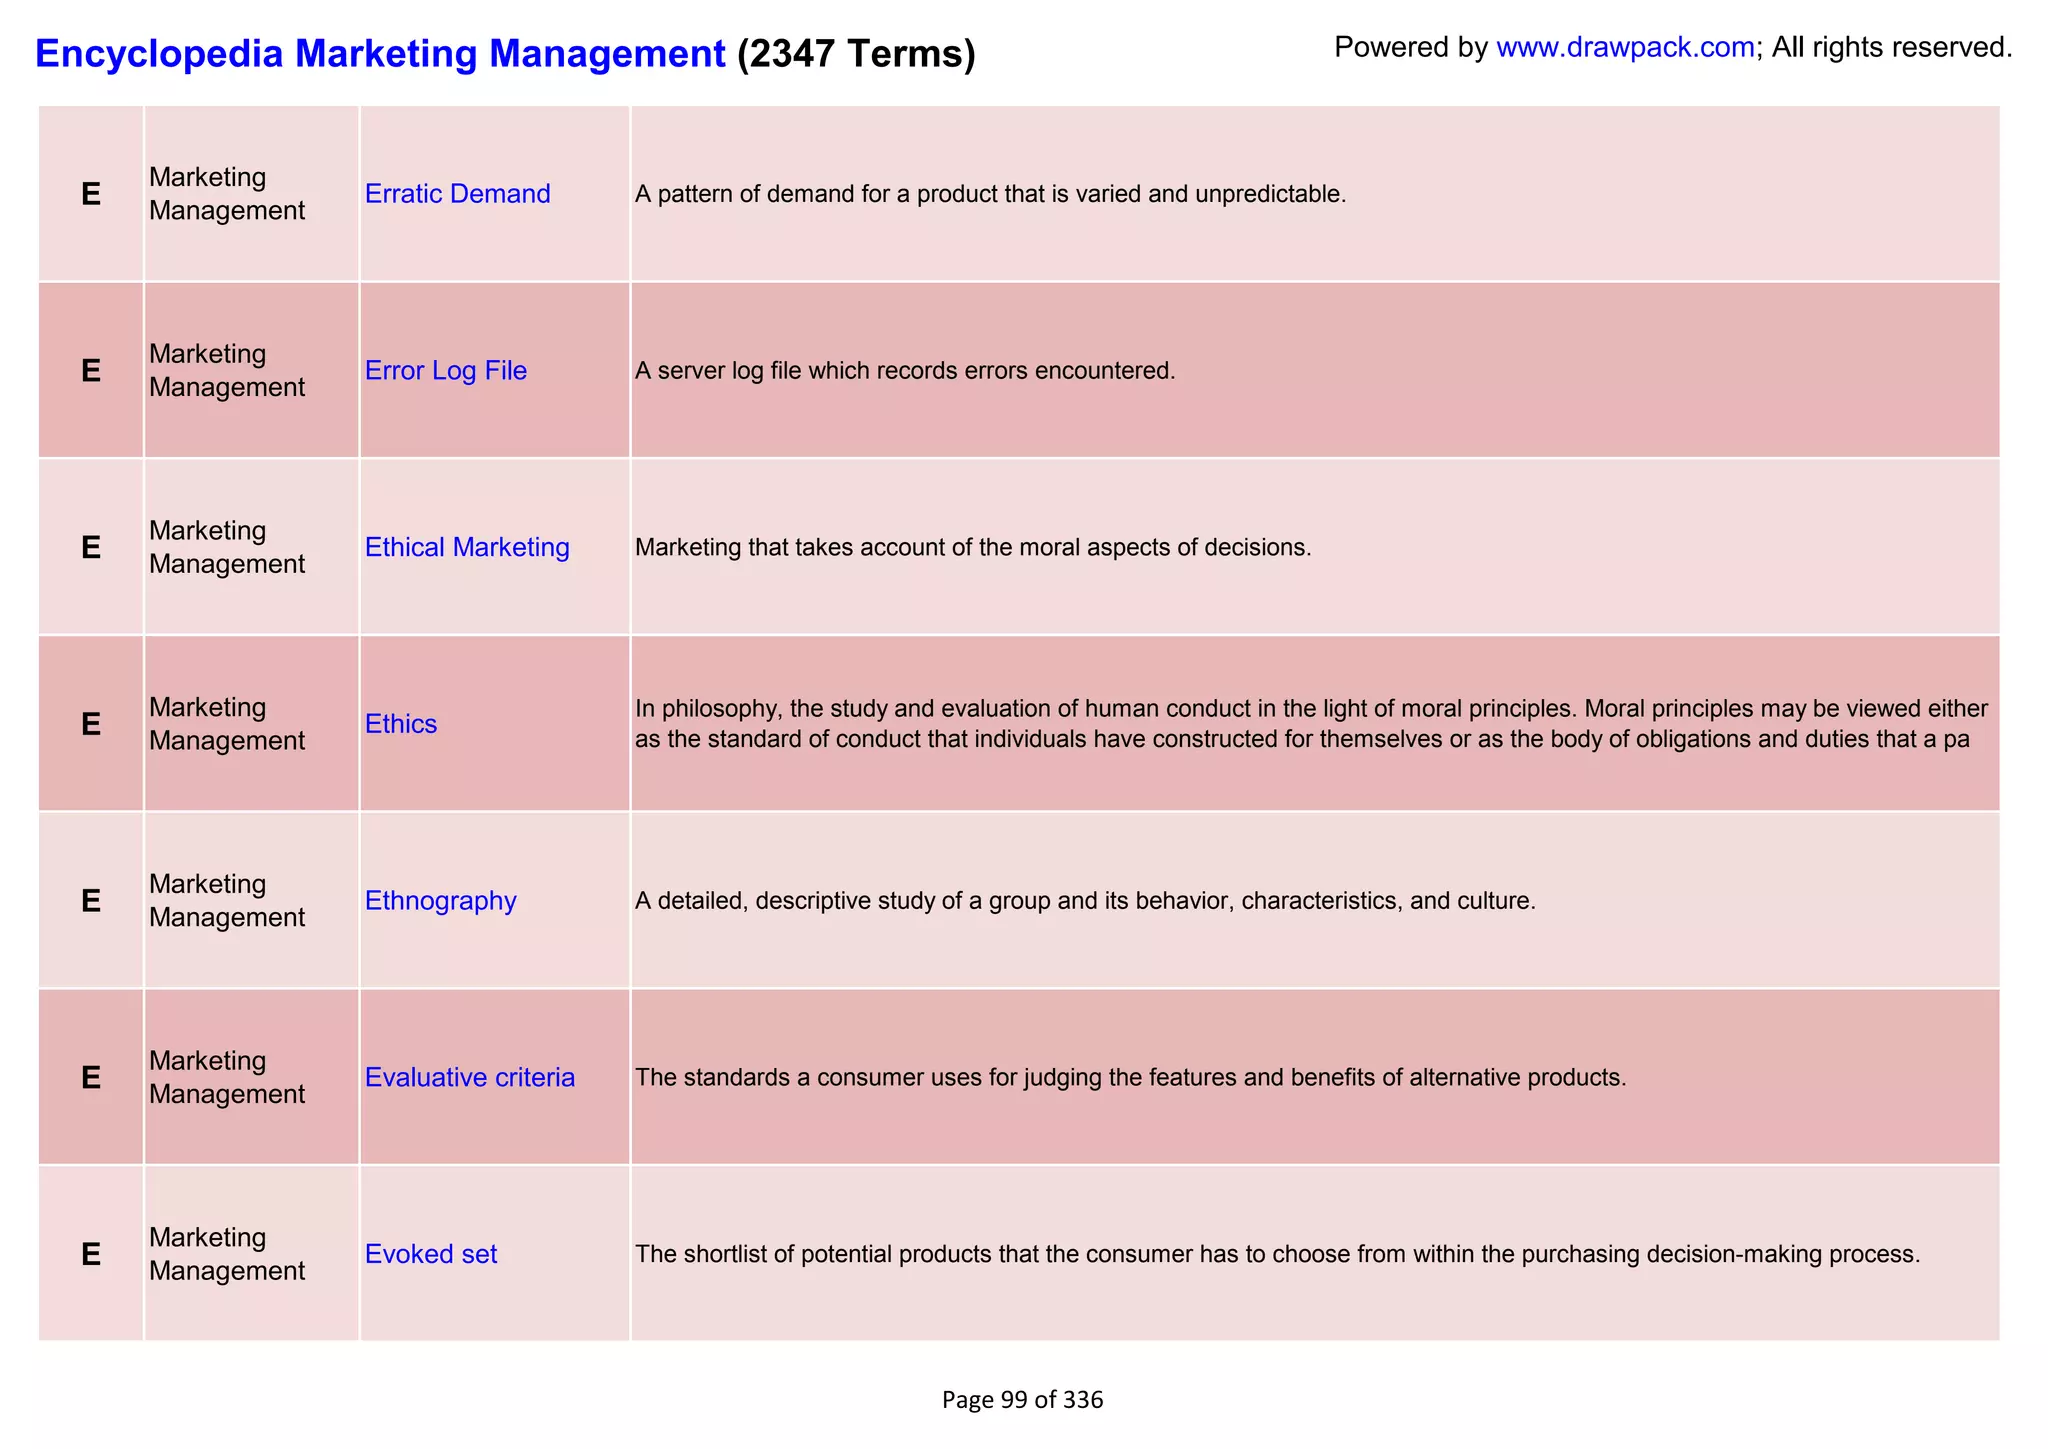Image resolution: width=2048 pixels, height=1449 pixels.
Task: Click the Encyclopedia Marketing Management title
Action: [380, 53]
